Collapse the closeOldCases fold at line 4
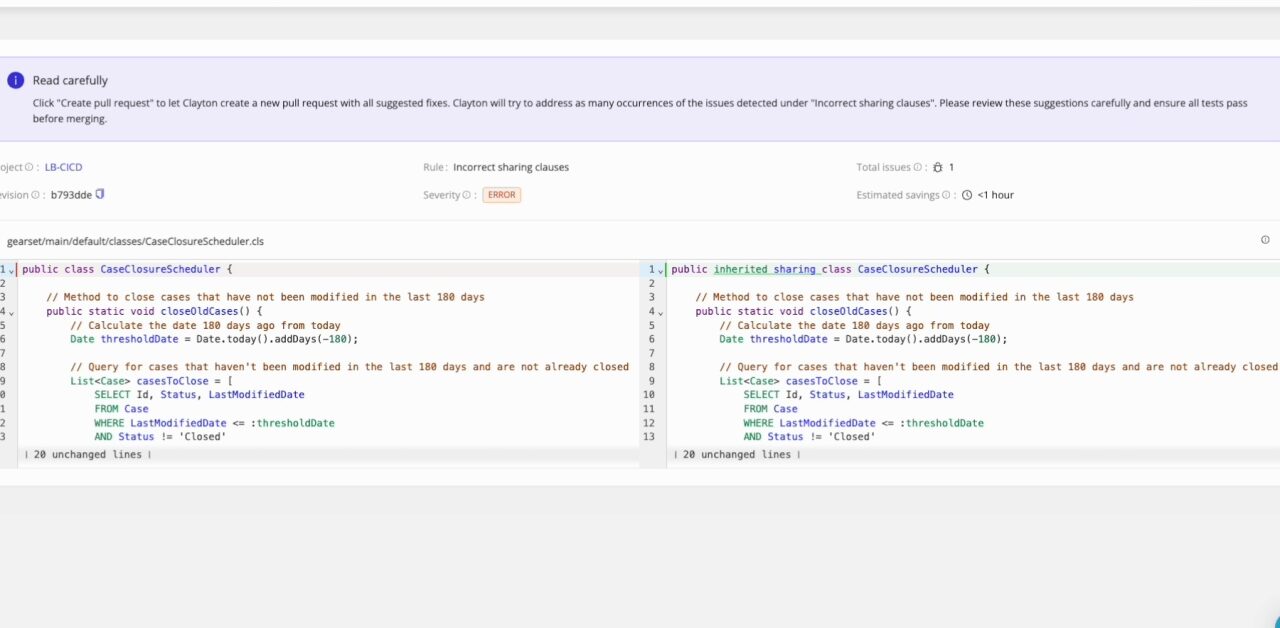1280x628 pixels. point(11,312)
